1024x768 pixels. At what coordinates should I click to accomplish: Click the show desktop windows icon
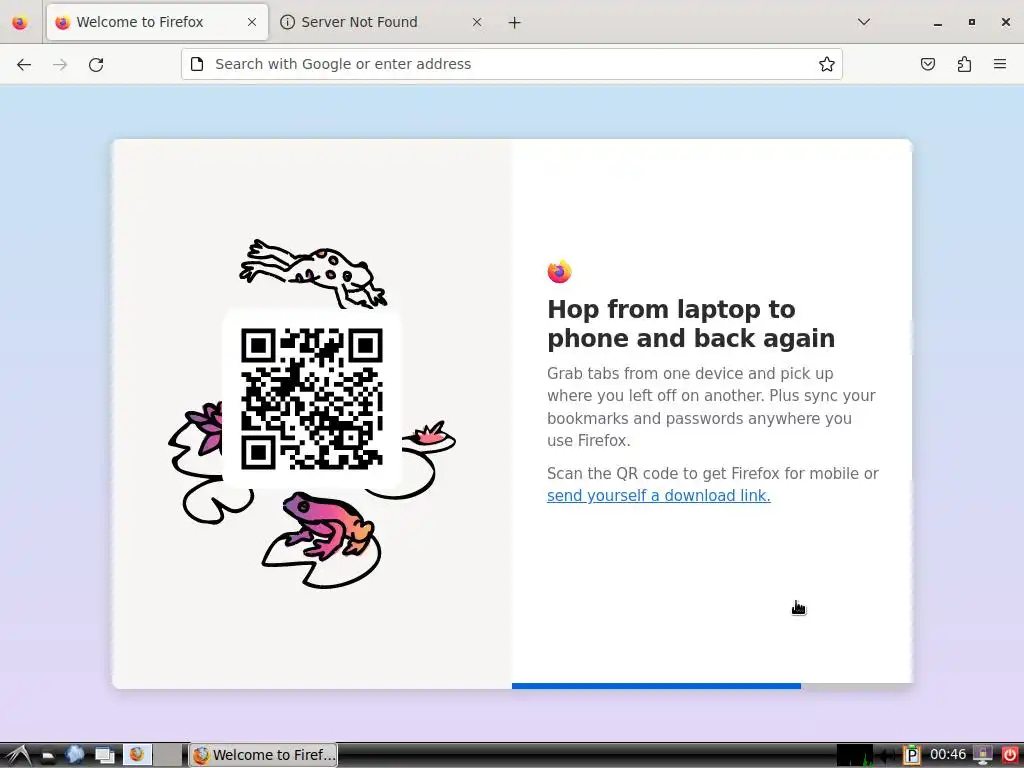104,756
